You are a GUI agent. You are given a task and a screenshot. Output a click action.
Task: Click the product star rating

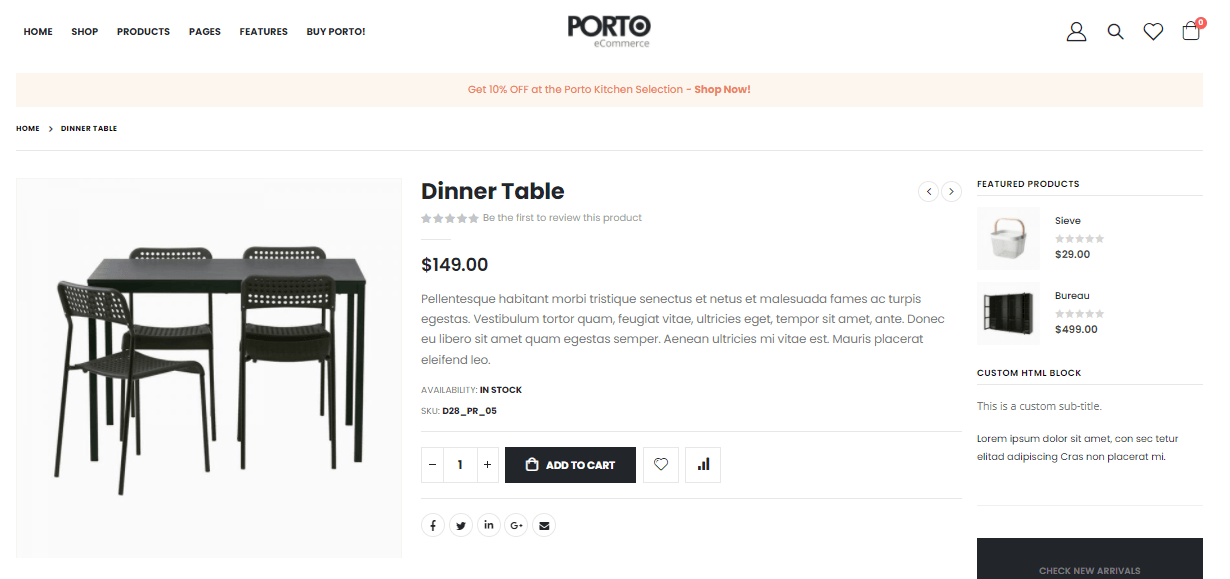tap(450, 218)
